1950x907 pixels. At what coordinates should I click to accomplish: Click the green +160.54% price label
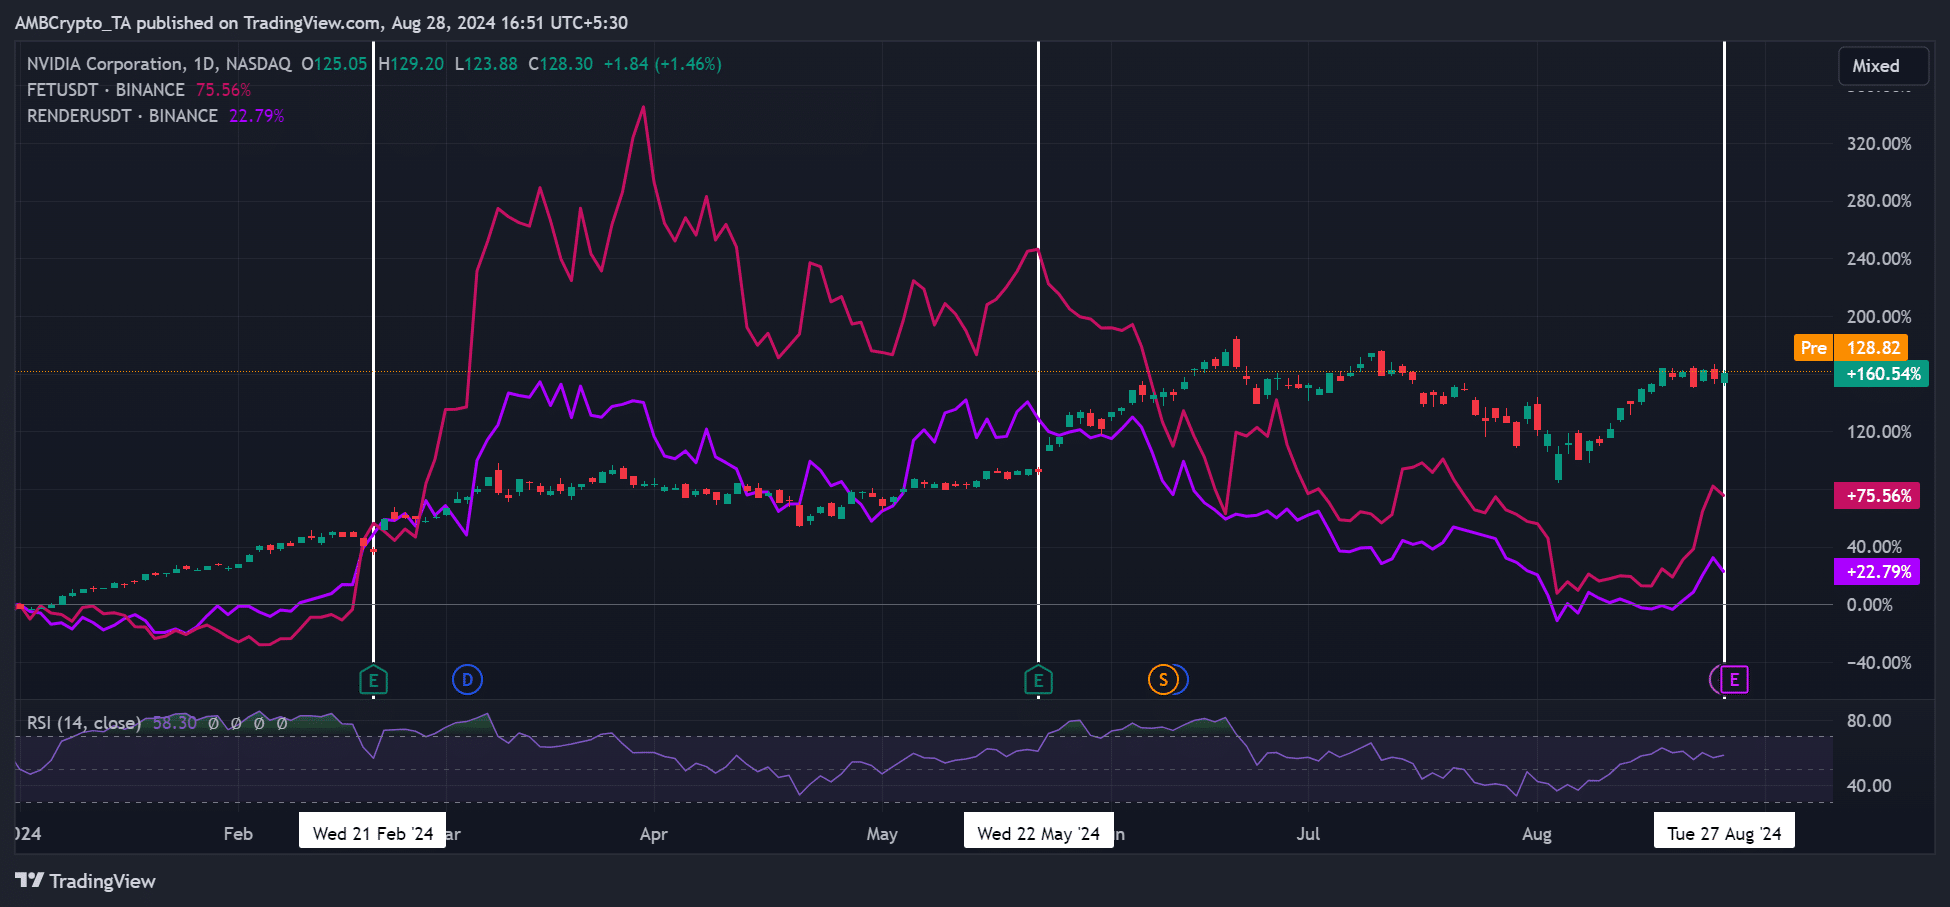pos(1881,374)
